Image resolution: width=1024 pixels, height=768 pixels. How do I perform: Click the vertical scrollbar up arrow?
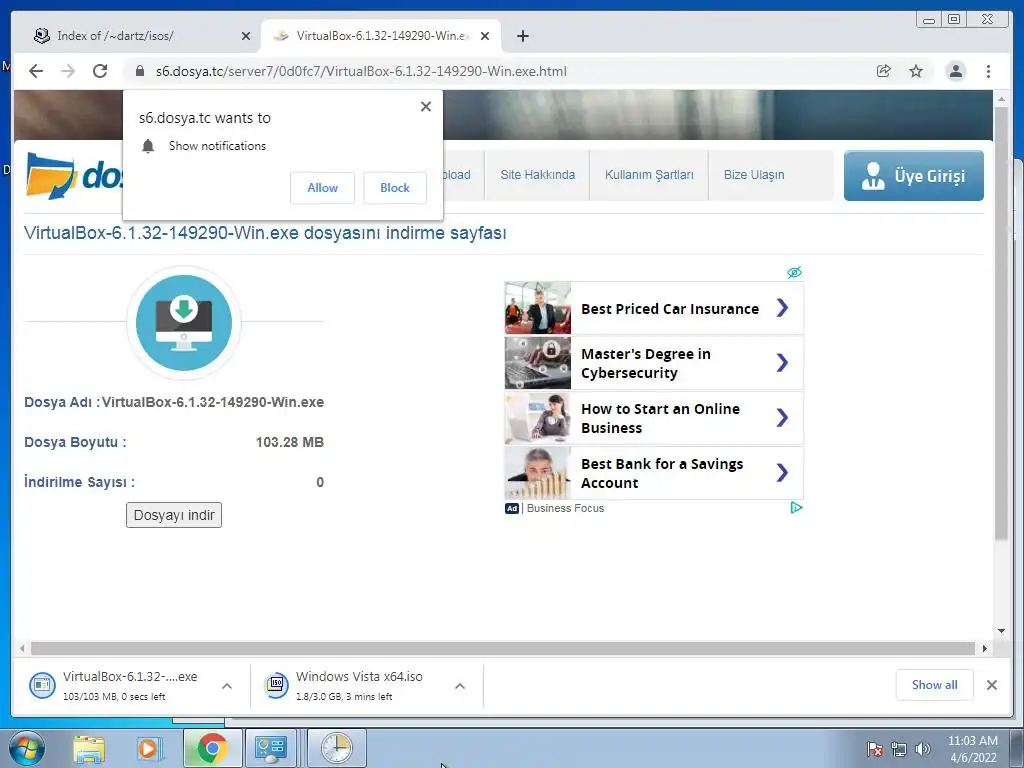tap(1001, 99)
